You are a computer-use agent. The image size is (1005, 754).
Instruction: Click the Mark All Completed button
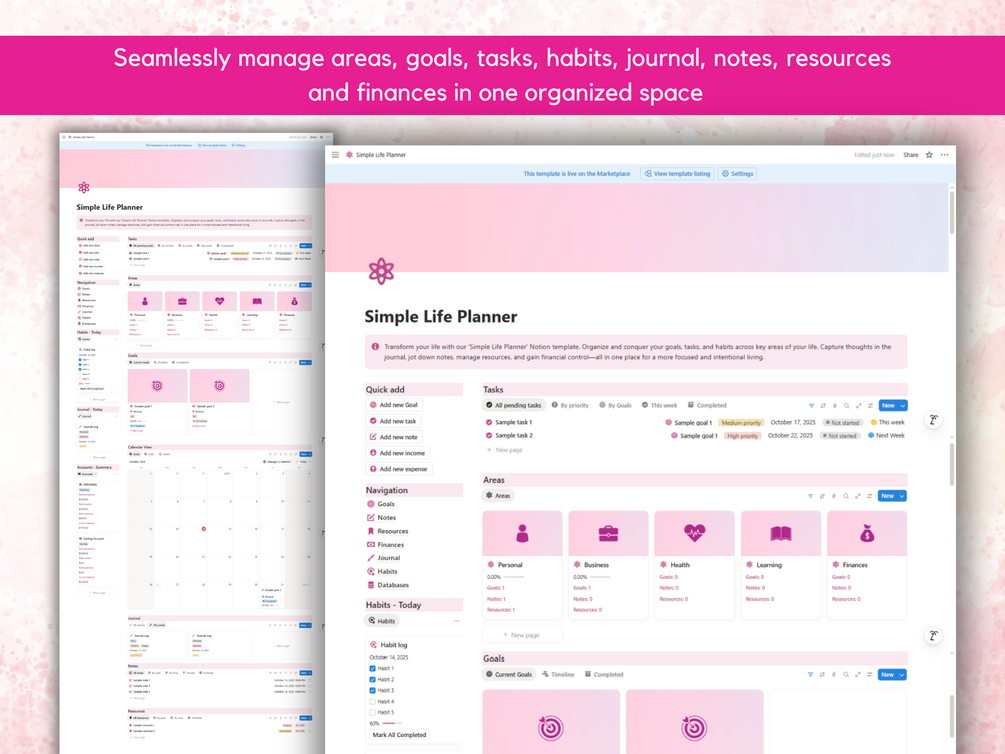tap(399, 735)
